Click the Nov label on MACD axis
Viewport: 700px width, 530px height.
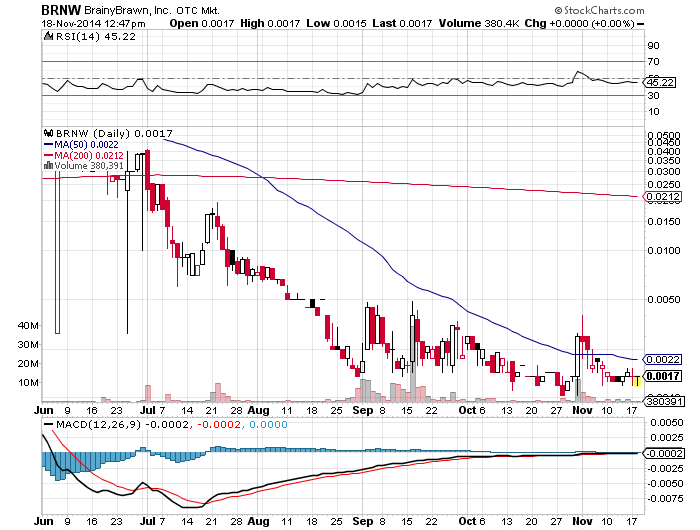pos(582,521)
